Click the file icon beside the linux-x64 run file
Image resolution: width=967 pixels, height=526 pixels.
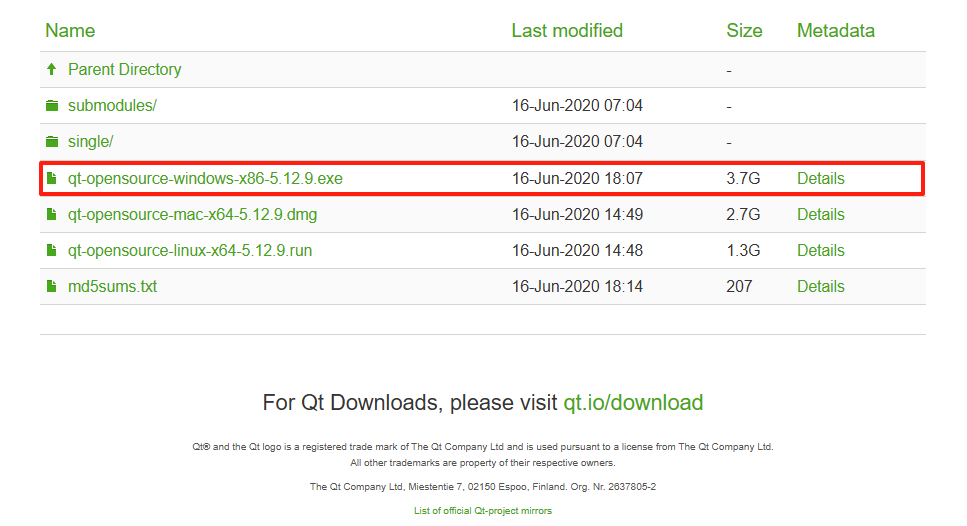(x=52, y=250)
